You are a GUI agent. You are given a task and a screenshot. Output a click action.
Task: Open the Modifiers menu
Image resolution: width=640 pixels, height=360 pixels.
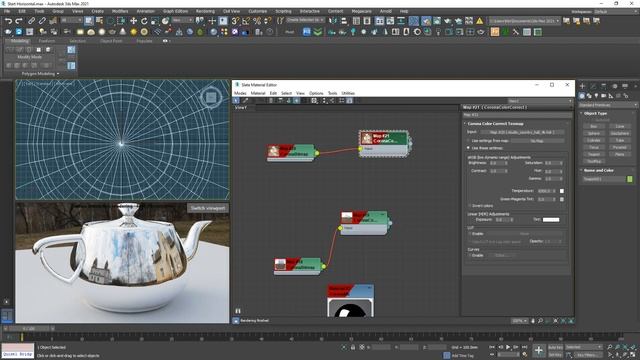[120, 11]
